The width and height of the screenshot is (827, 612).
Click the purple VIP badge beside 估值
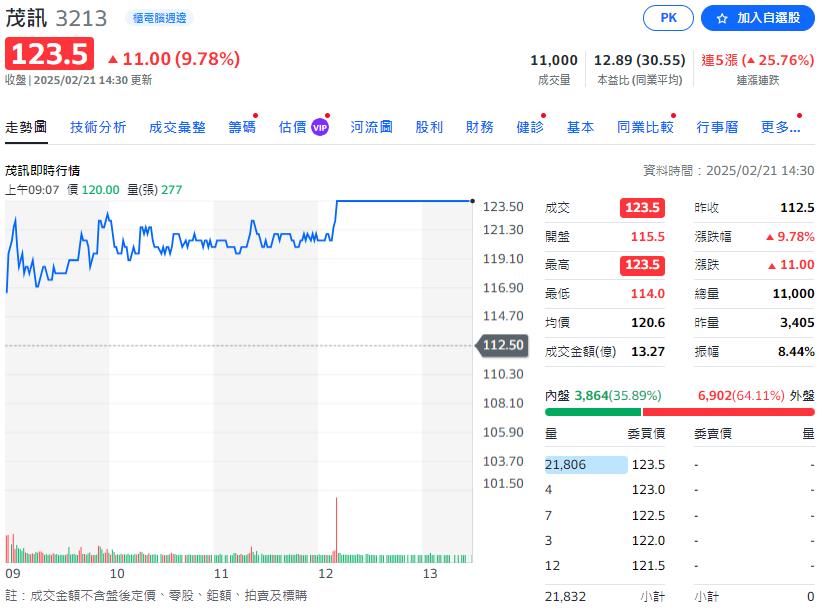(320, 127)
